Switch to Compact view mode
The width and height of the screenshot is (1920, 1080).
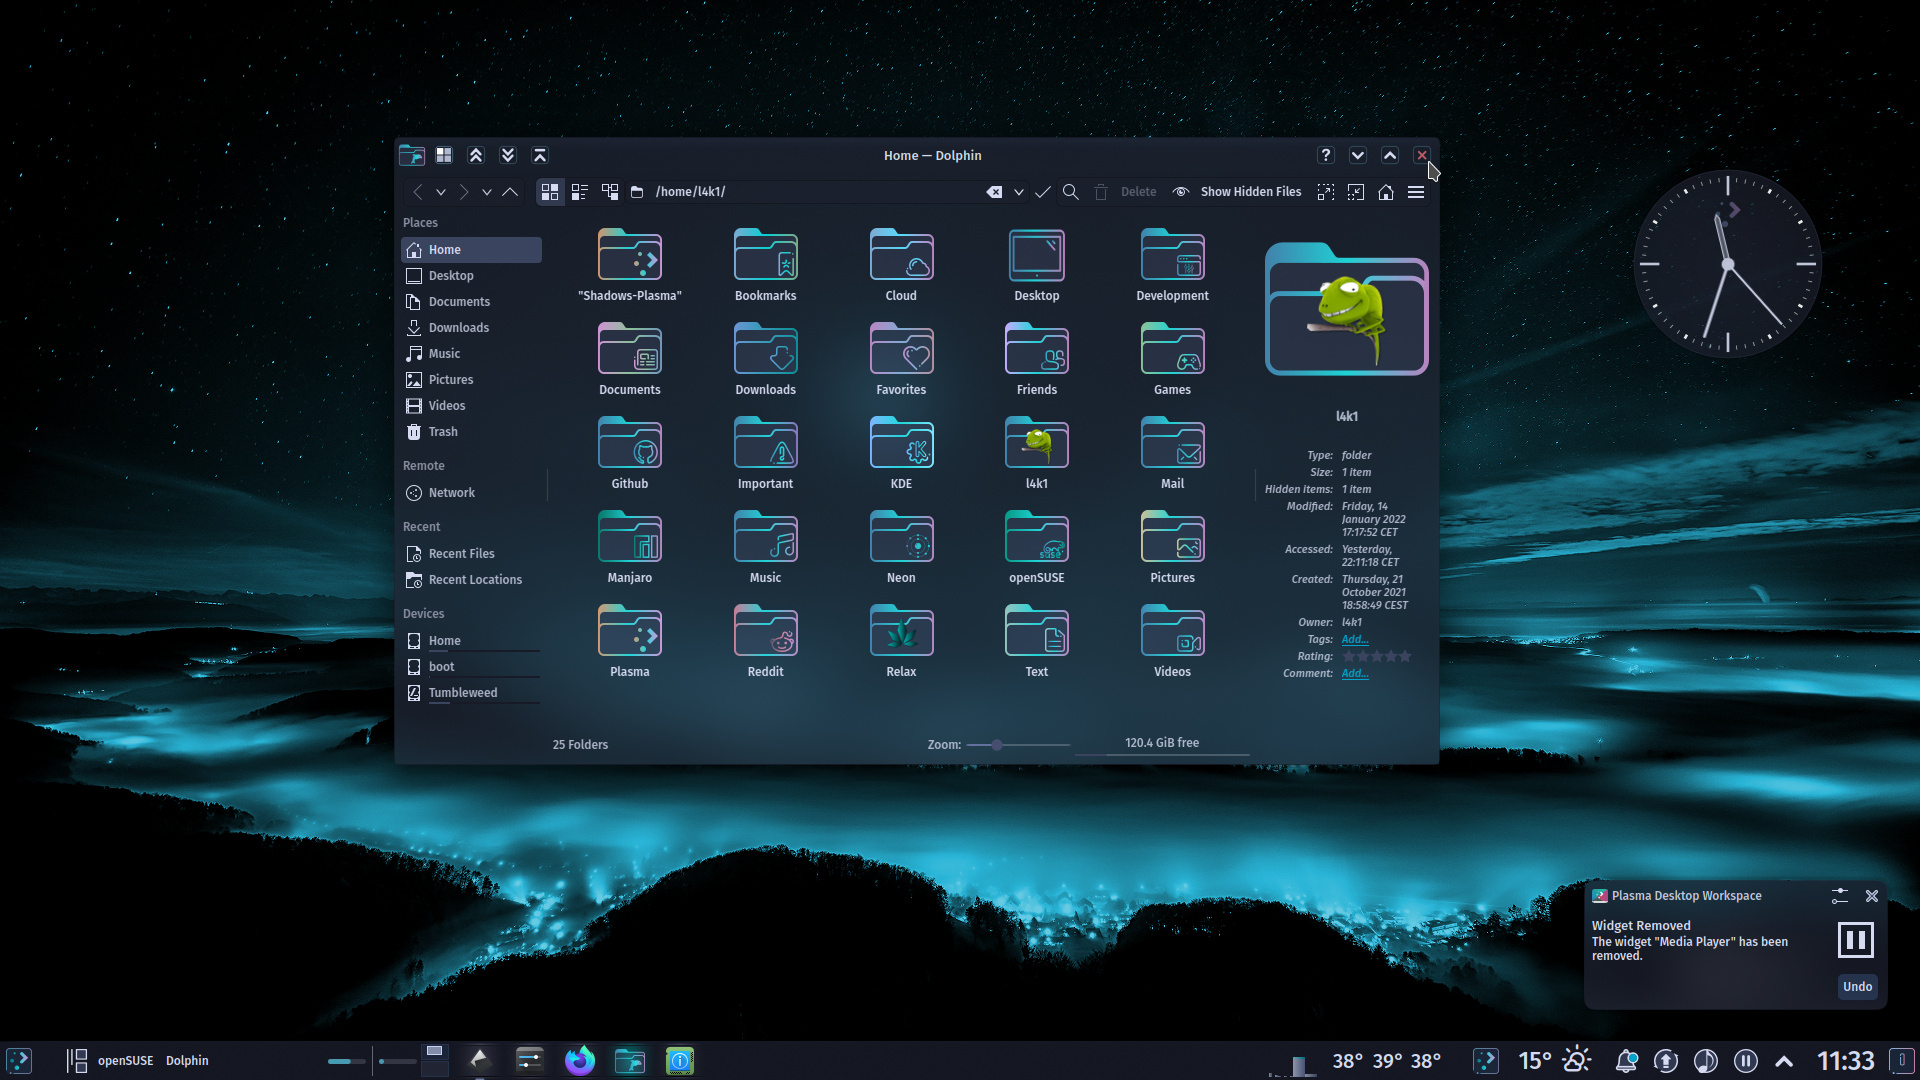(x=580, y=192)
